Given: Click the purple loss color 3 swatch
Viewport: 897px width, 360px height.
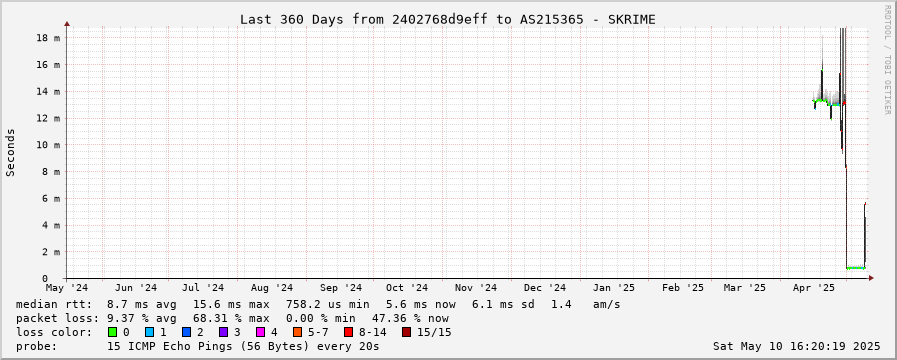Looking at the screenshot, I should pos(223,332).
